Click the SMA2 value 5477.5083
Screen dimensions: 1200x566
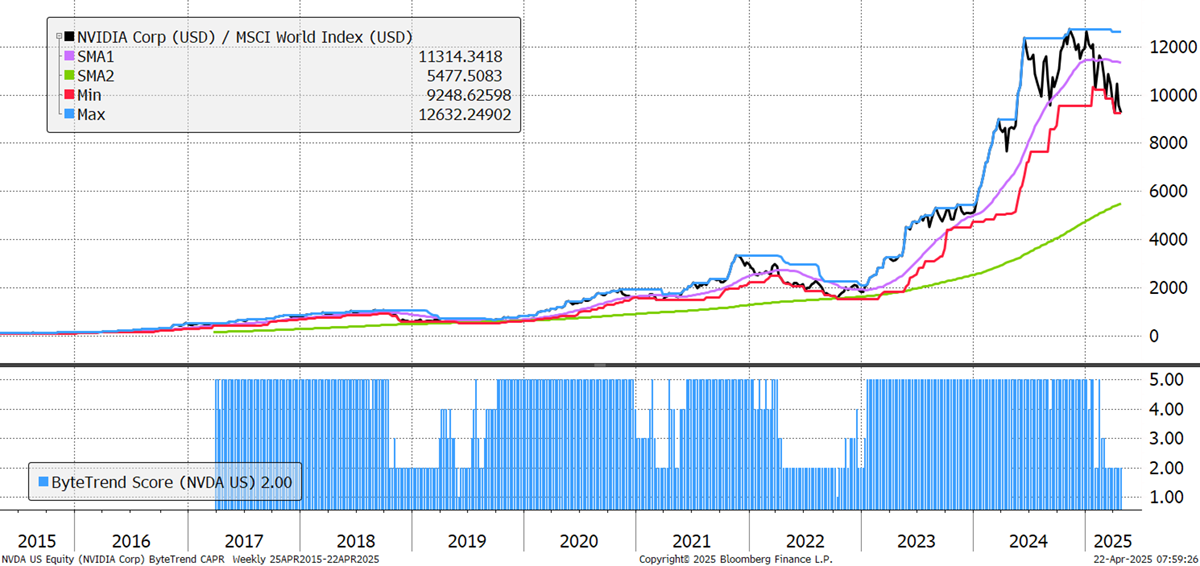pos(467,75)
